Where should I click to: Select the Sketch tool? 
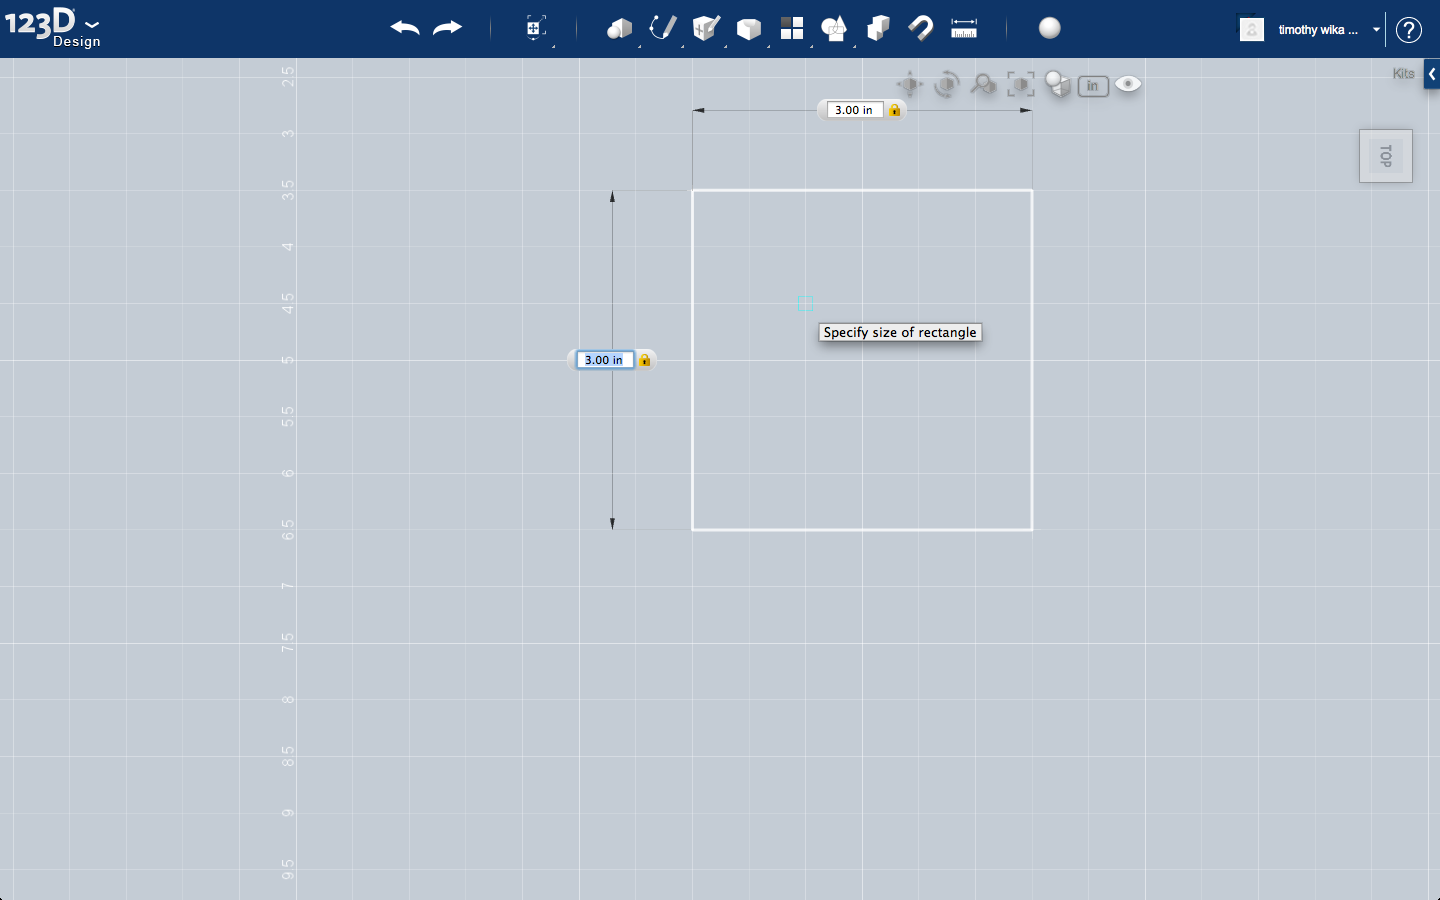(662, 28)
